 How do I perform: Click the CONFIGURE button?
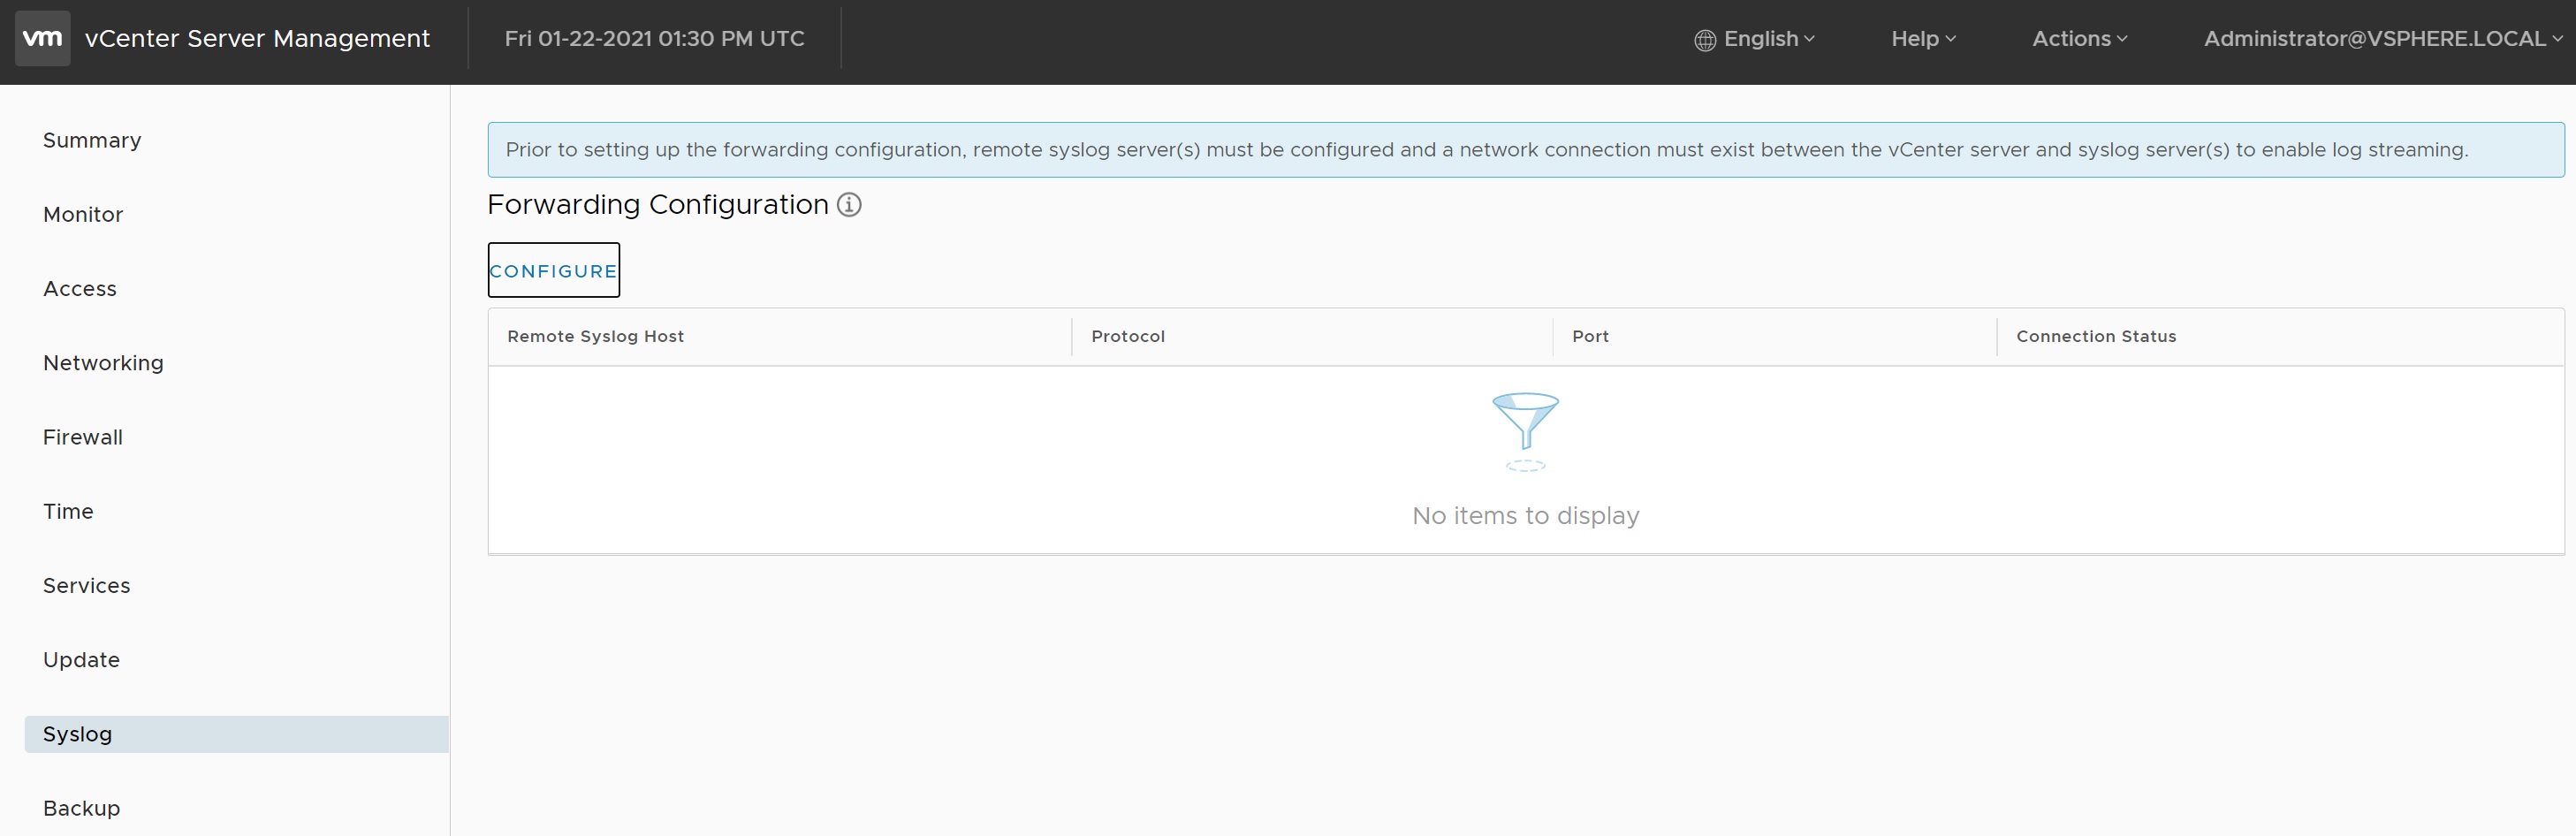pyautogui.click(x=553, y=270)
